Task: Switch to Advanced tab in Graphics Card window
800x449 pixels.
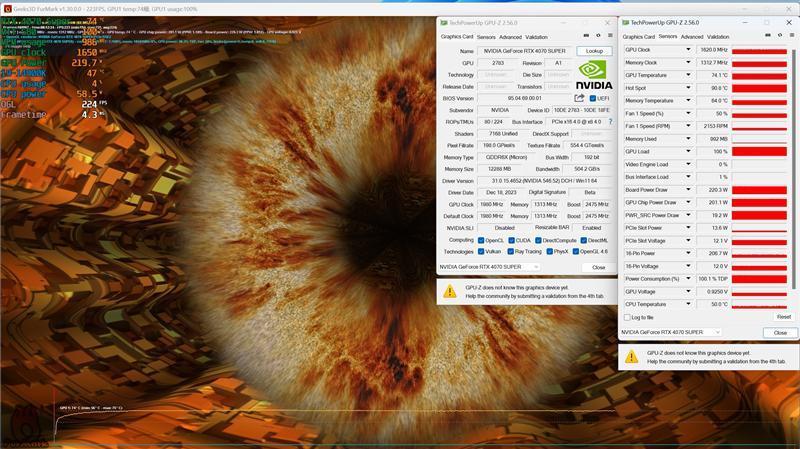Action: [x=510, y=37]
